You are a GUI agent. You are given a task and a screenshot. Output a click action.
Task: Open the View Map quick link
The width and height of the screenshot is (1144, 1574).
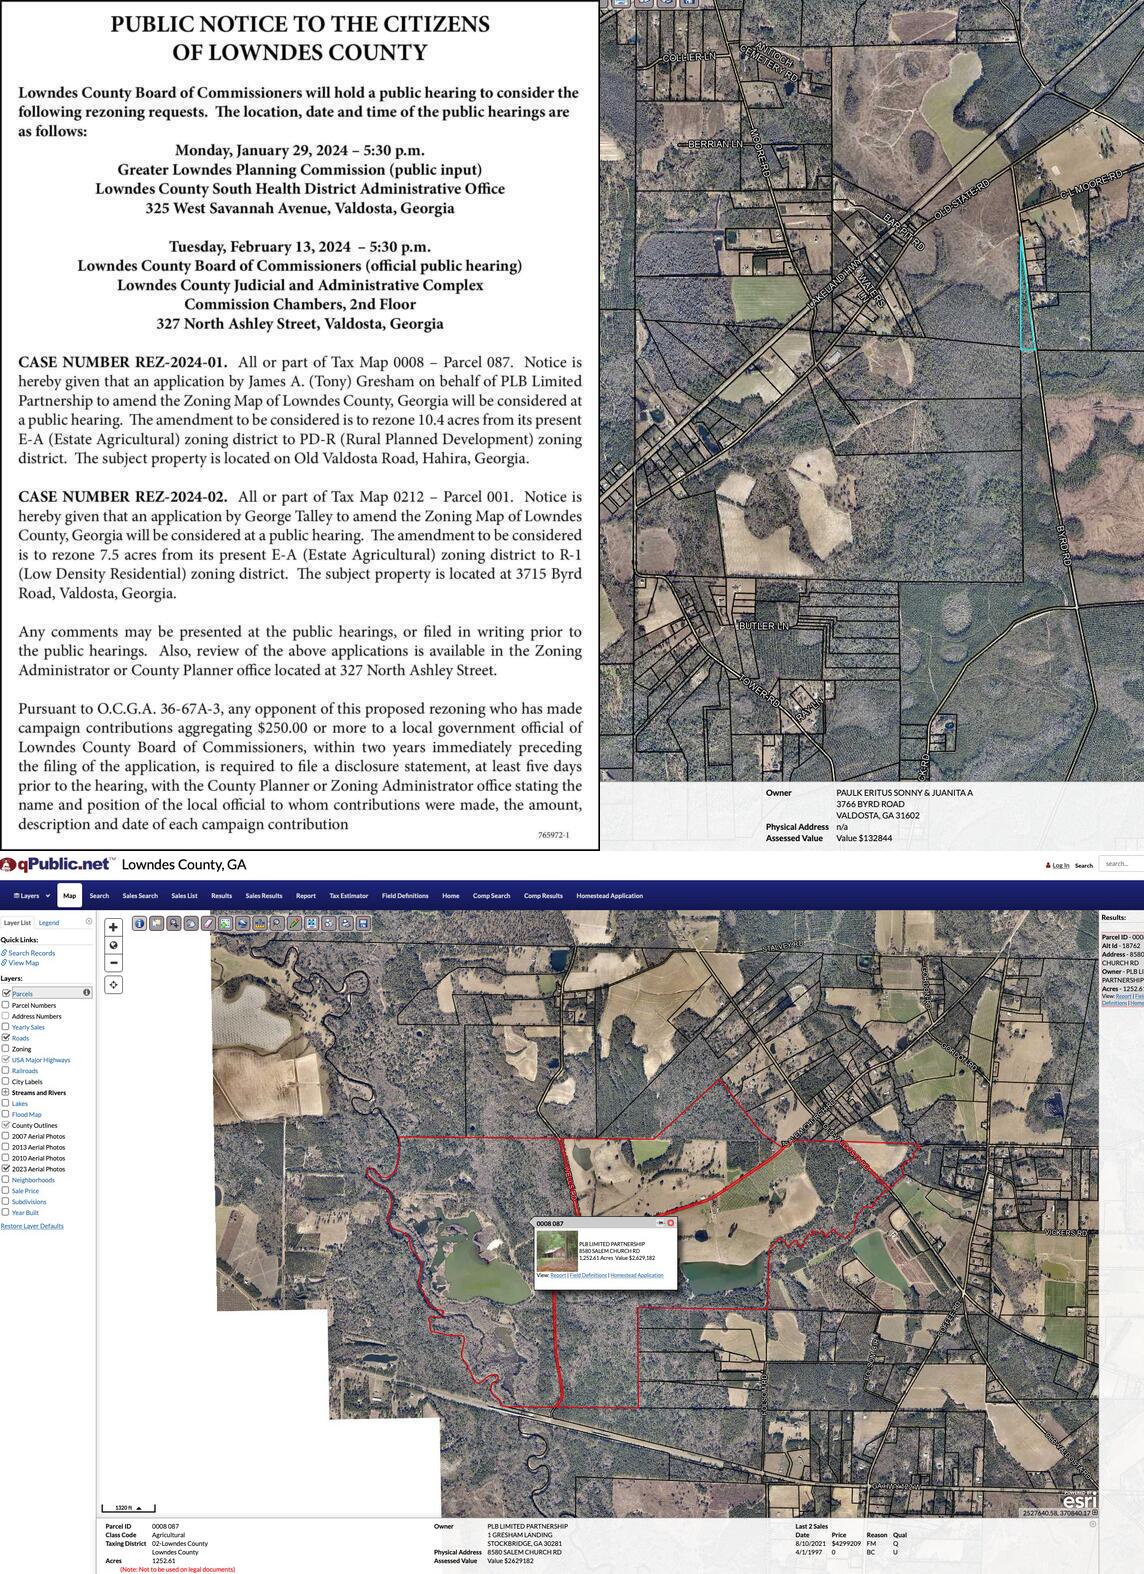point(23,963)
